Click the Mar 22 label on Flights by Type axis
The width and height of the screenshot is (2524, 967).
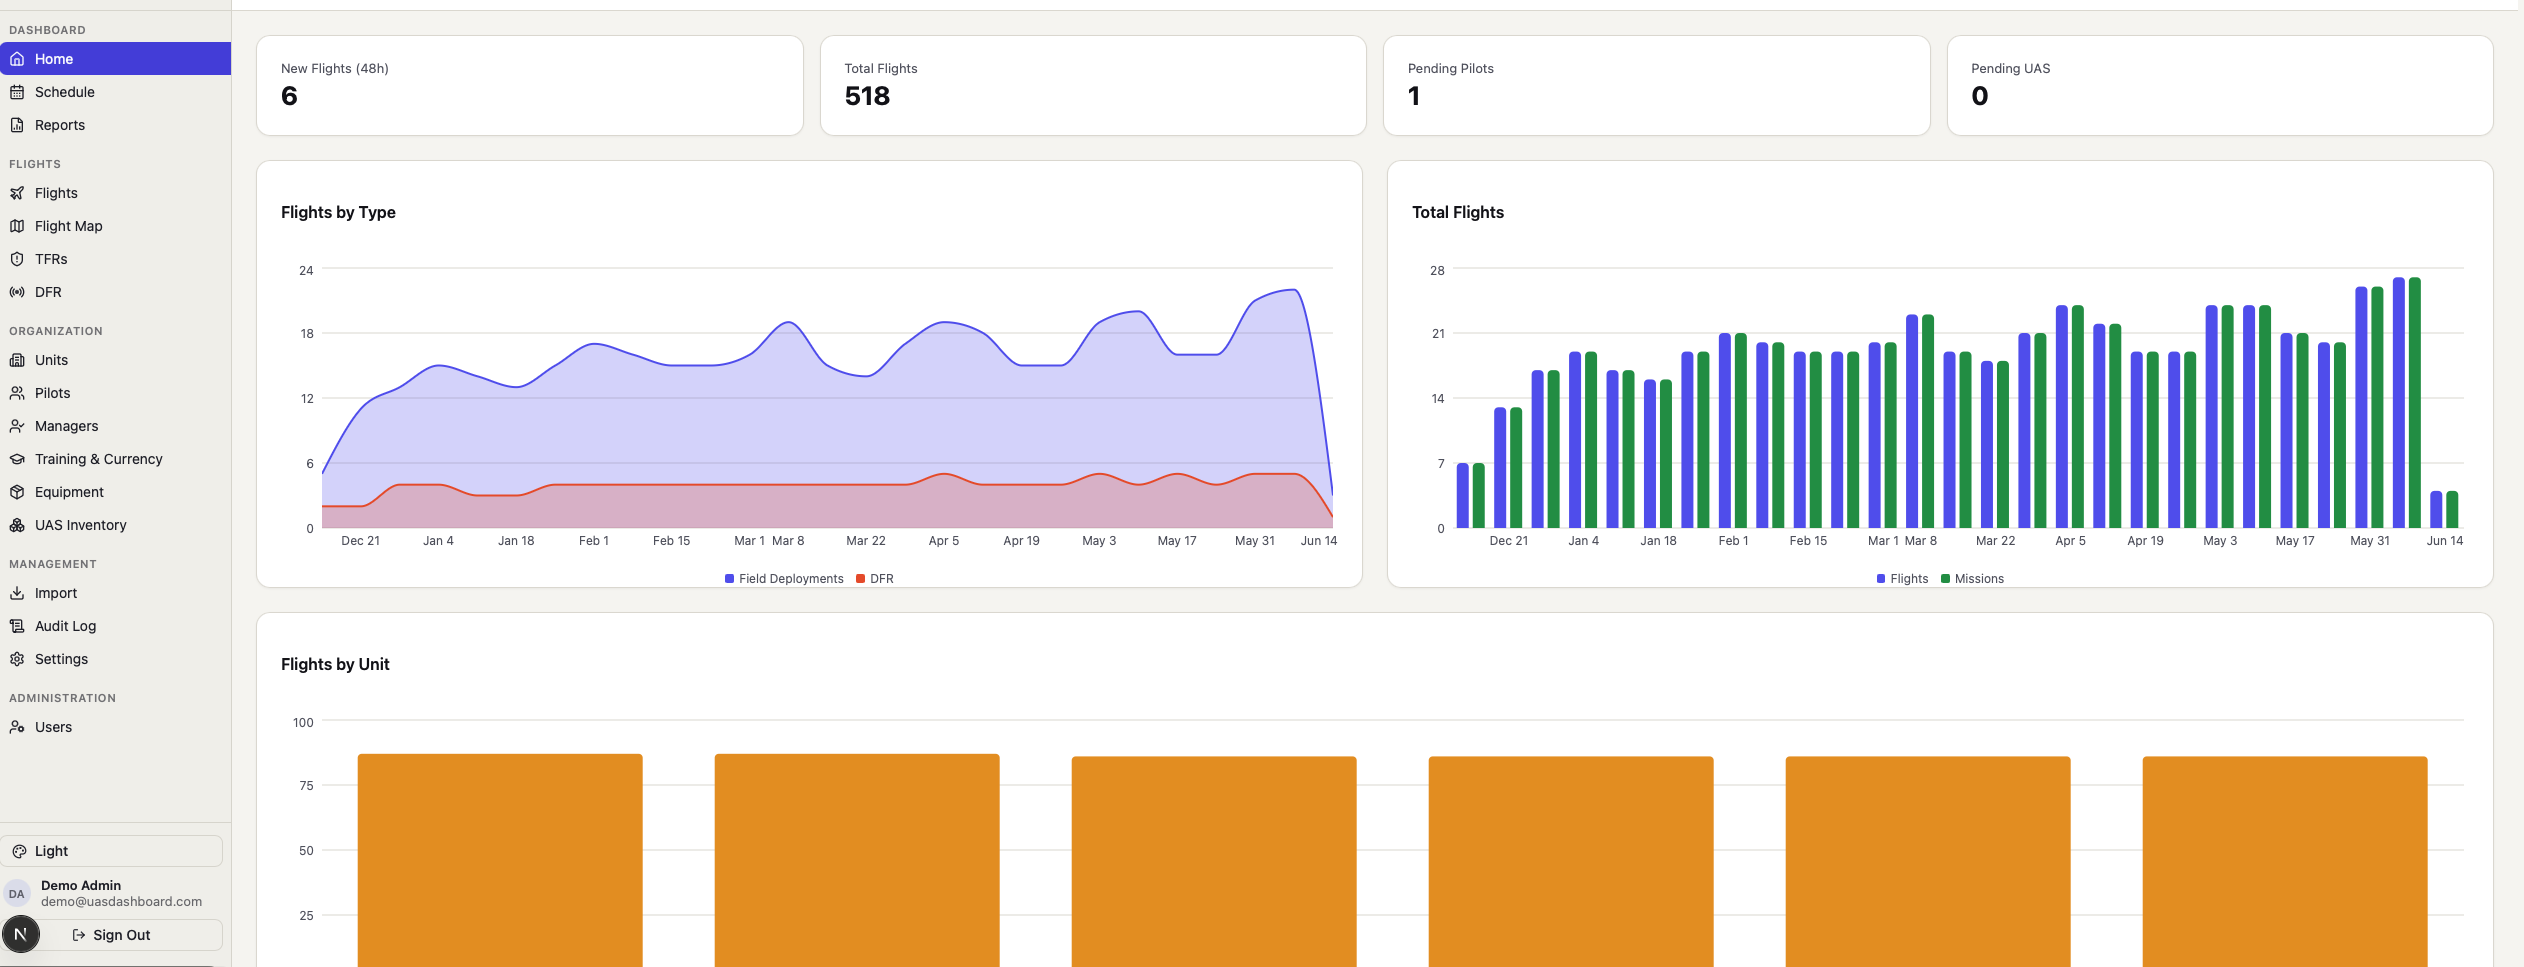866,541
